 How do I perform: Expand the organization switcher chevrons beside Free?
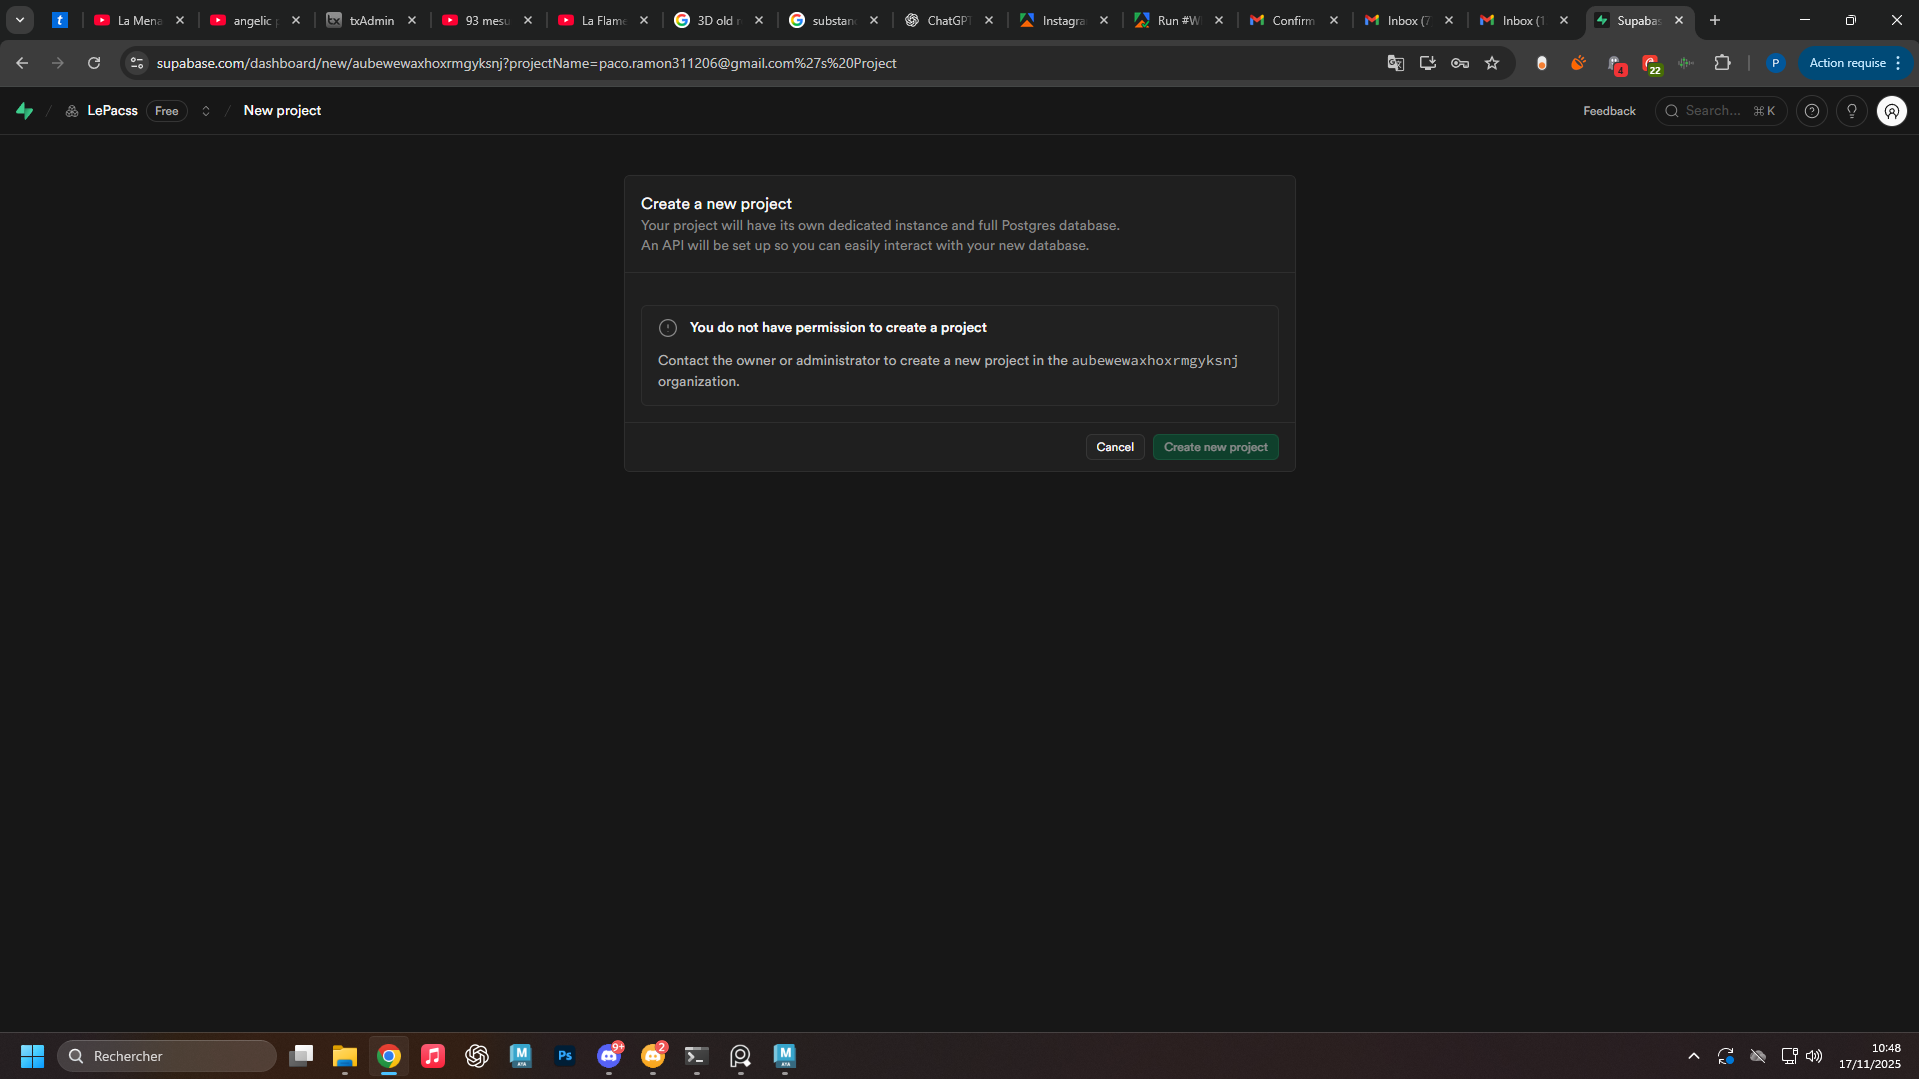[206, 111]
